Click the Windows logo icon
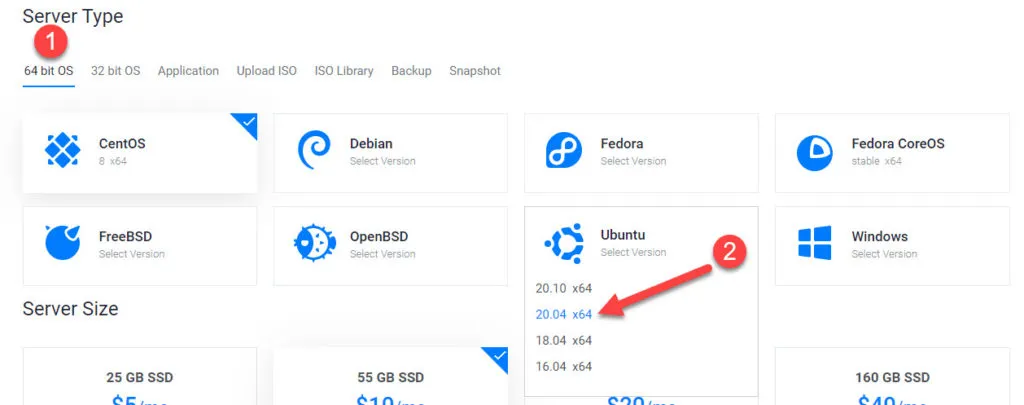Screen dimensions: 1024x405 tap(814, 243)
